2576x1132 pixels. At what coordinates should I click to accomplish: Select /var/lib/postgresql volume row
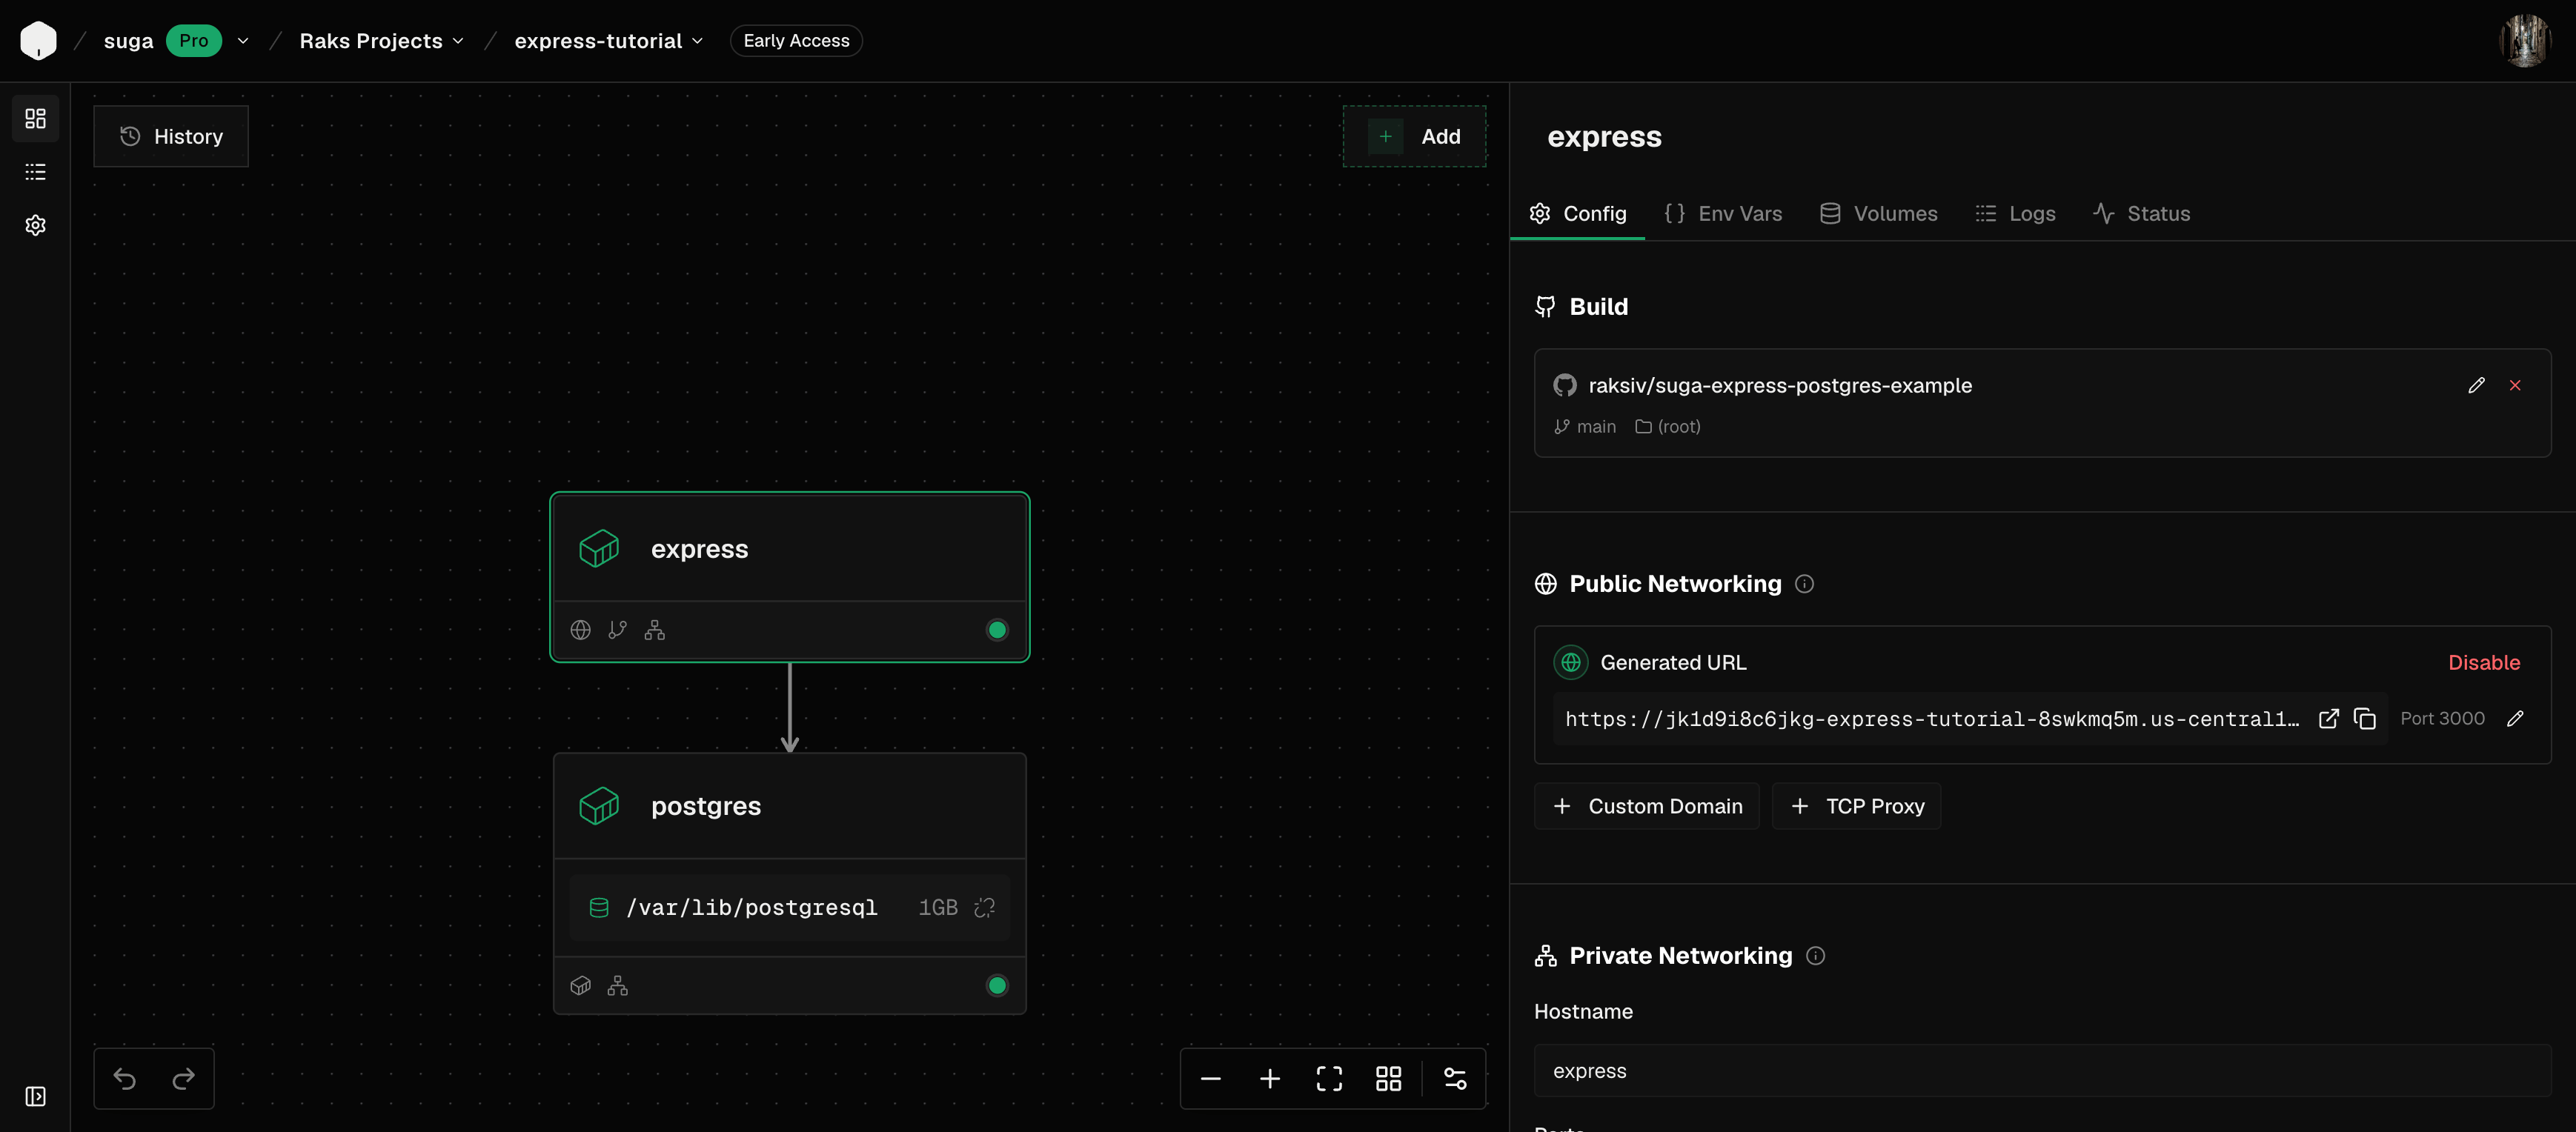[789, 907]
